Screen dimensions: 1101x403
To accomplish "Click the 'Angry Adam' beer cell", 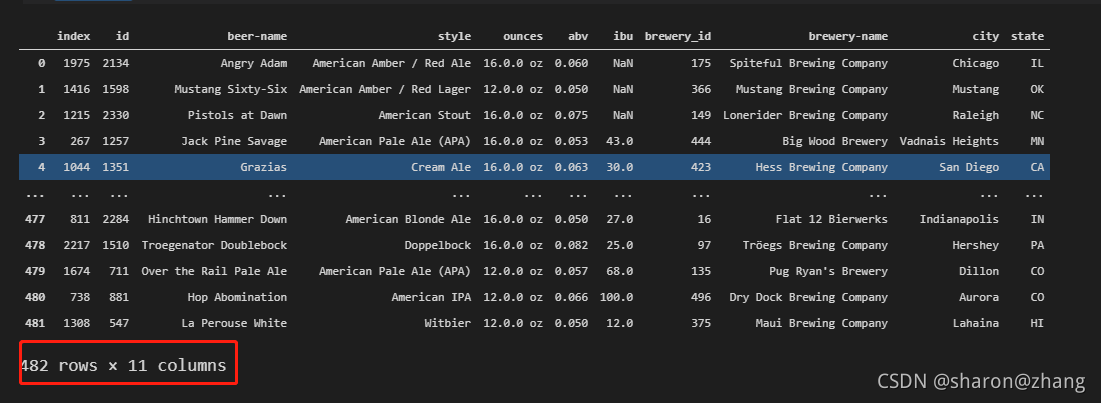I will tap(254, 63).
